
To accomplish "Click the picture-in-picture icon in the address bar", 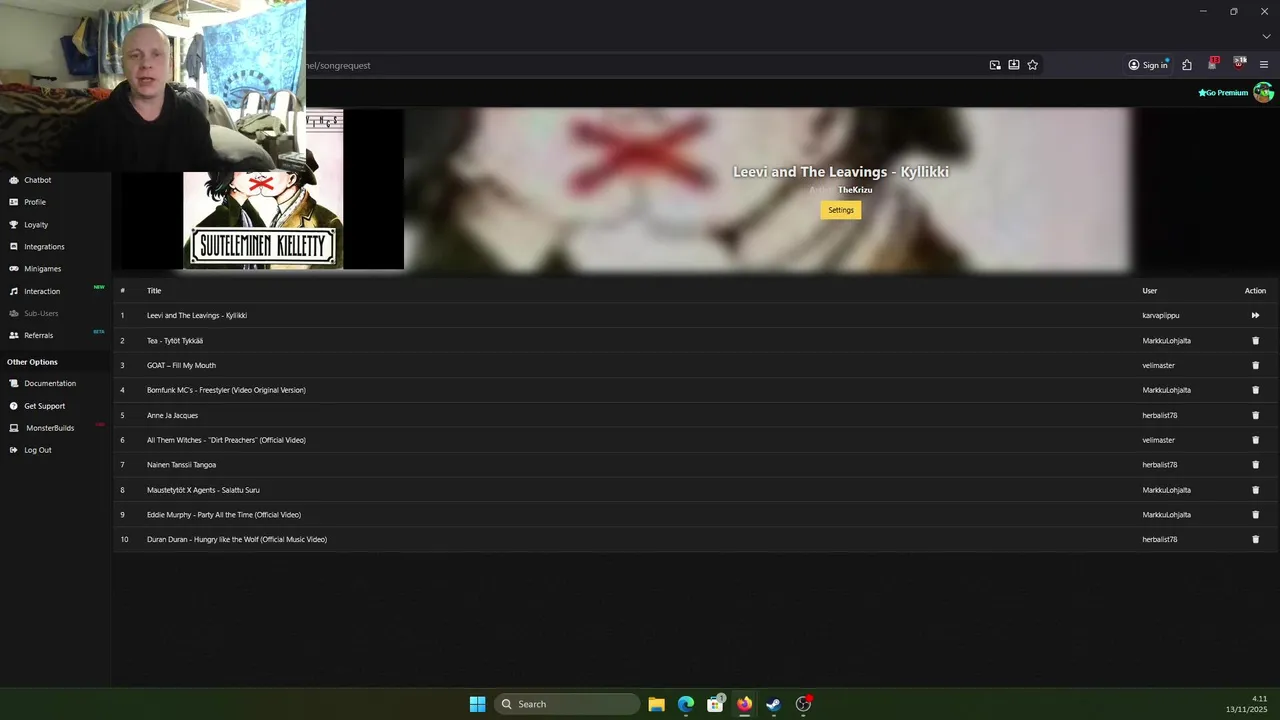I will tap(995, 65).
